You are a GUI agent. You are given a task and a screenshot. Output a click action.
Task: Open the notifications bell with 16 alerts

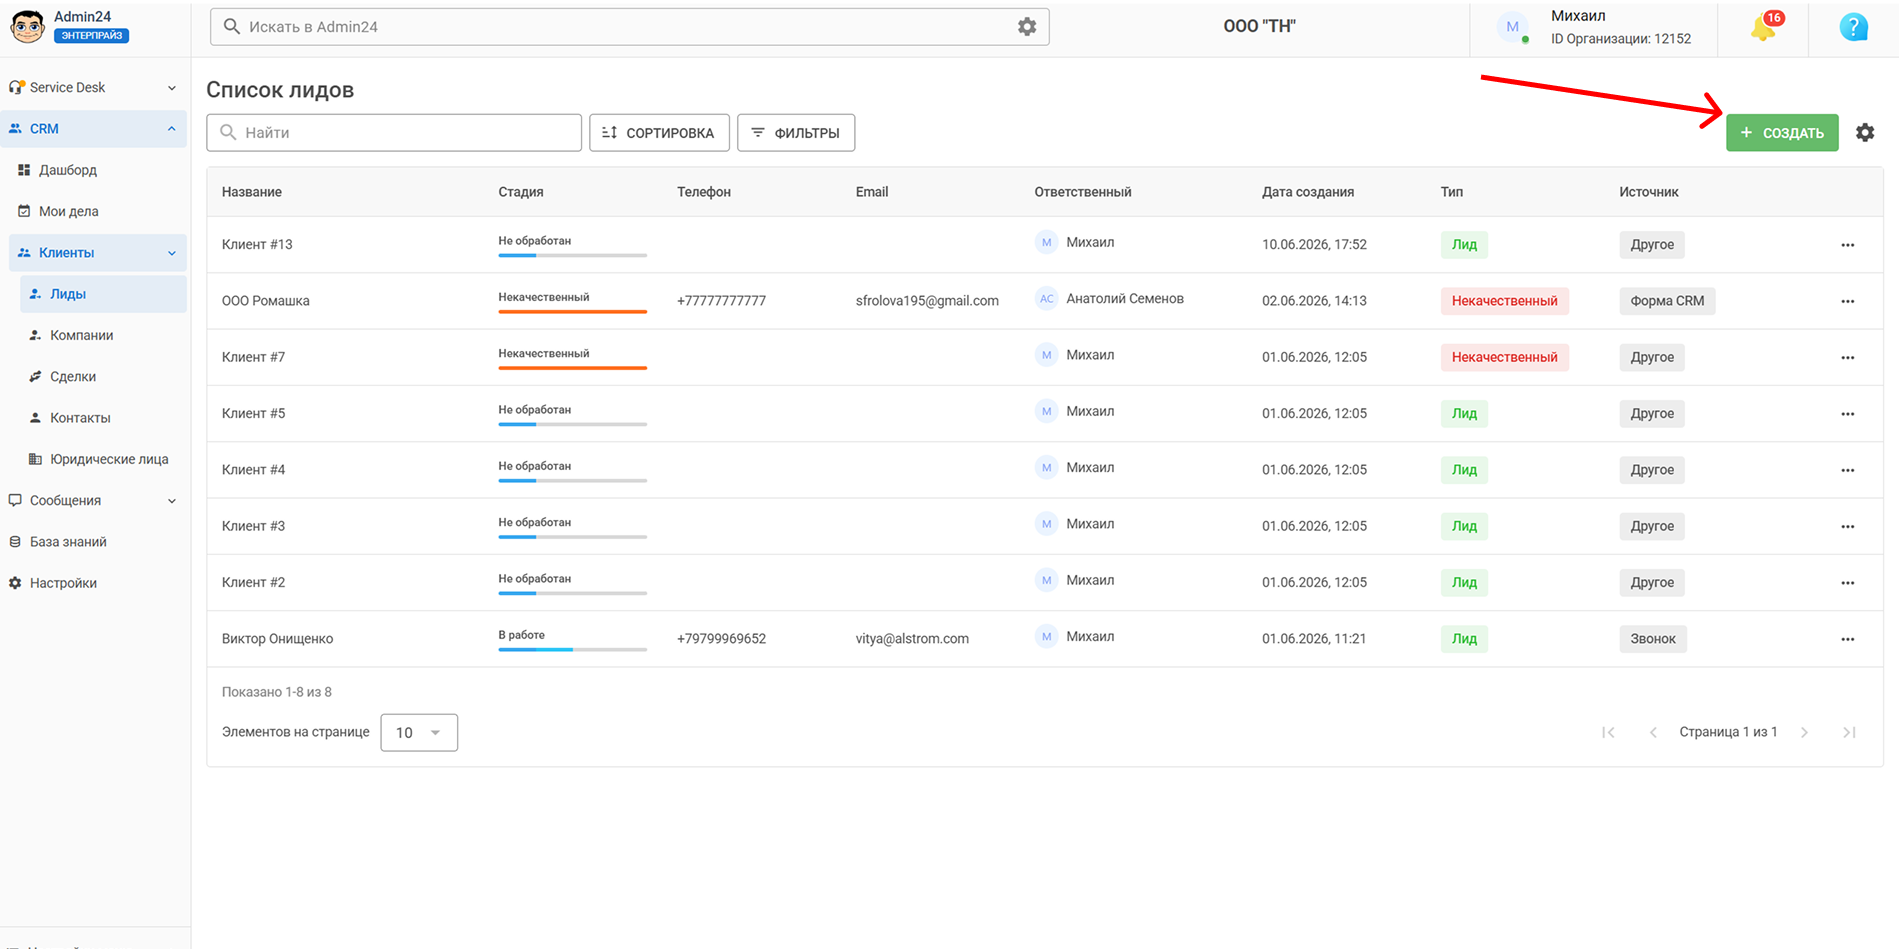[1764, 27]
